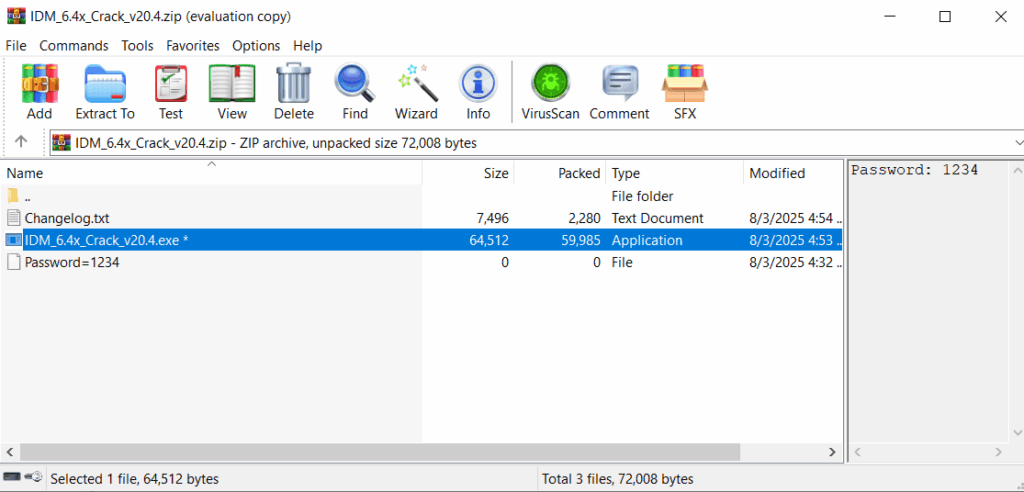This screenshot has width=1024, height=492.
Task: Sort by the Name column header
Action: pos(212,173)
